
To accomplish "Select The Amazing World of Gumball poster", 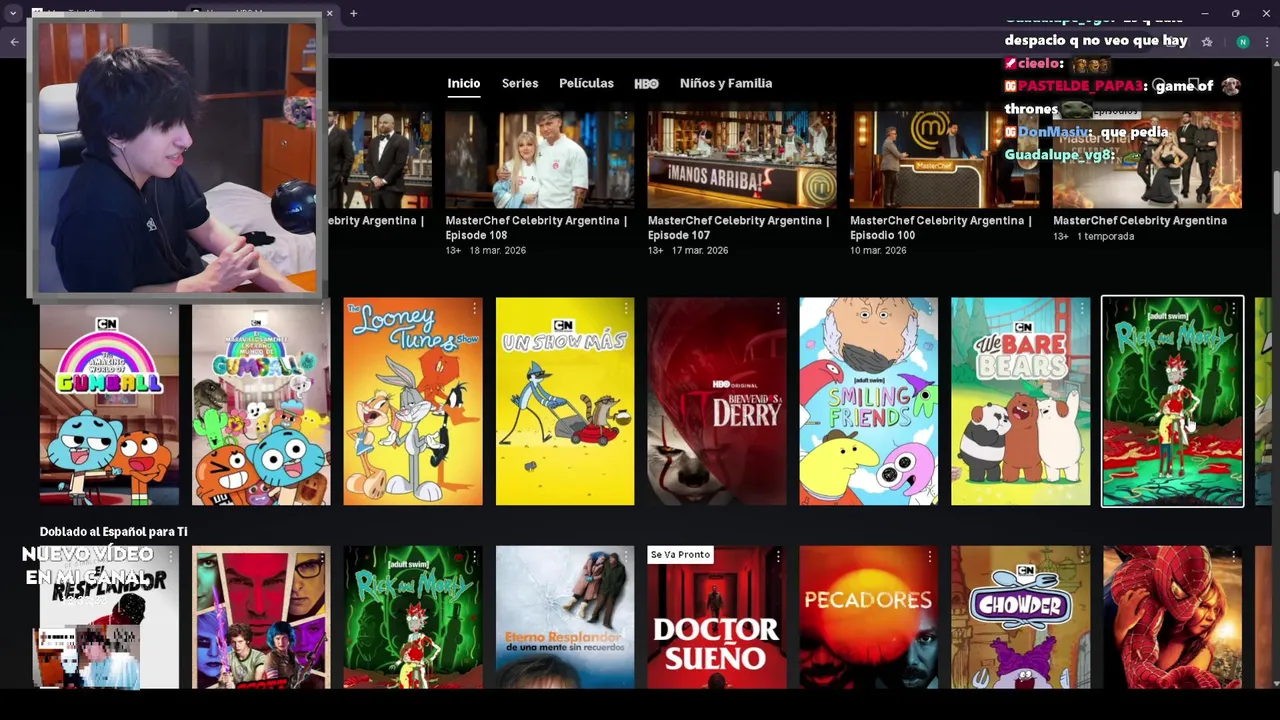I will click(x=109, y=401).
